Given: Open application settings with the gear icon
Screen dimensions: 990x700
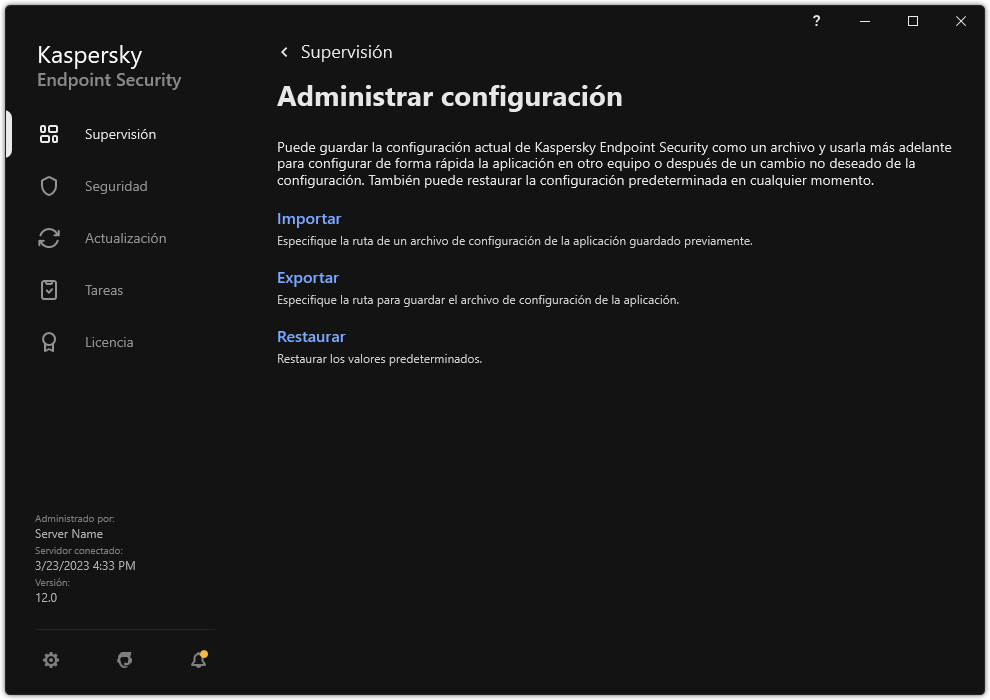Looking at the screenshot, I should [51, 660].
